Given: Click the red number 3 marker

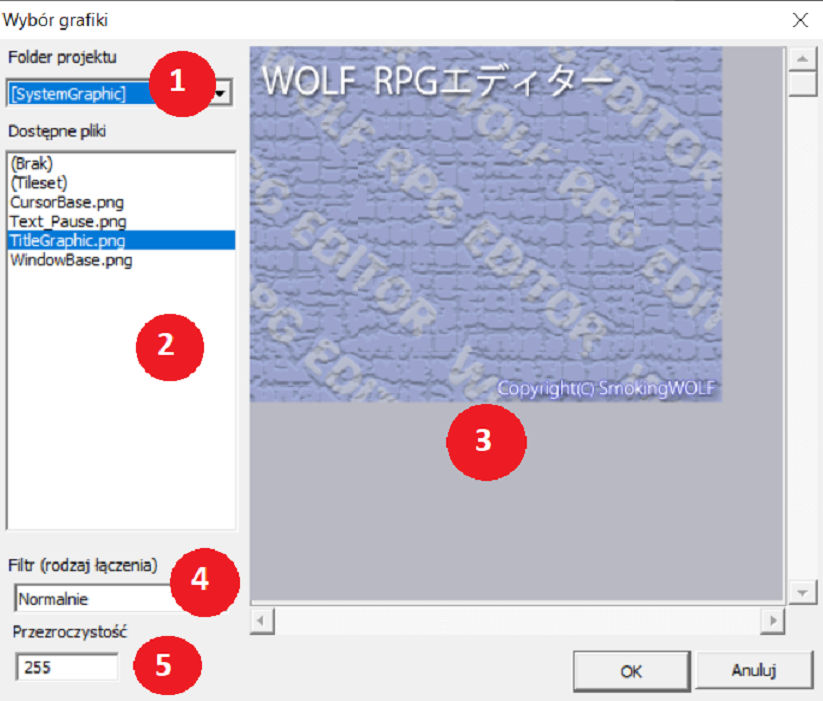Looking at the screenshot, I should tap(485, 441).
